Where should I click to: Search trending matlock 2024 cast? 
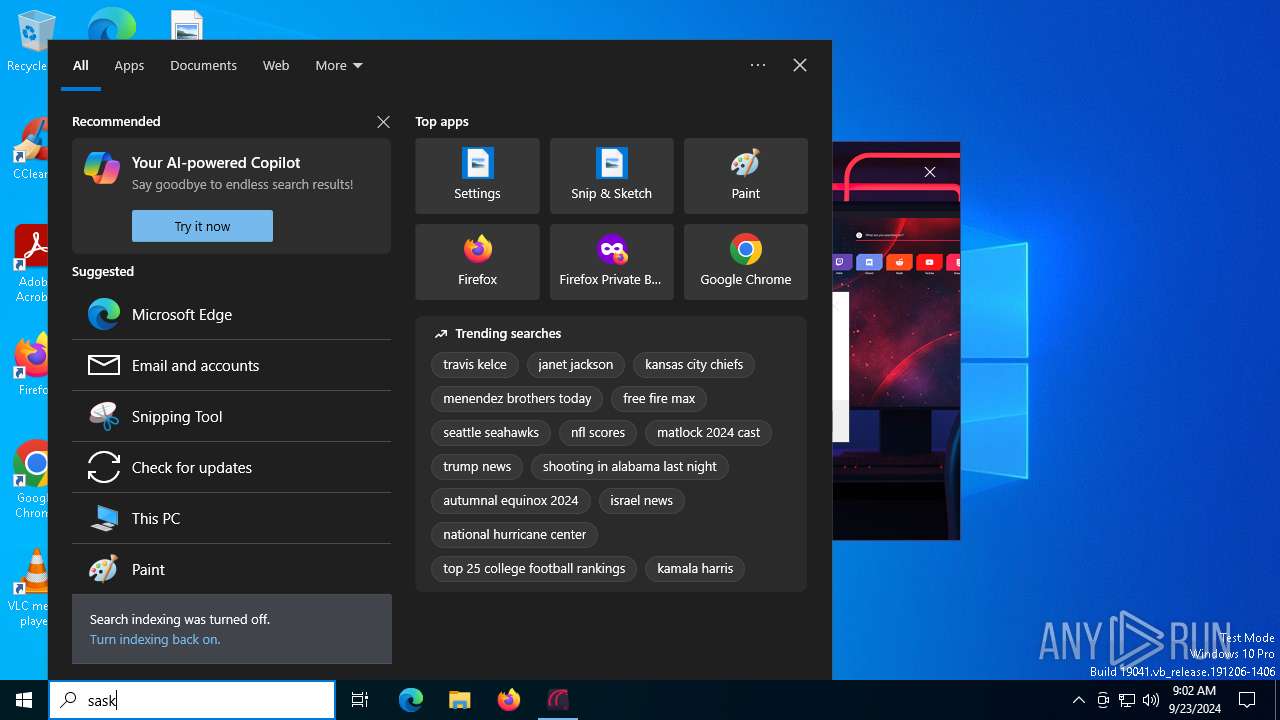click(708, 433)
